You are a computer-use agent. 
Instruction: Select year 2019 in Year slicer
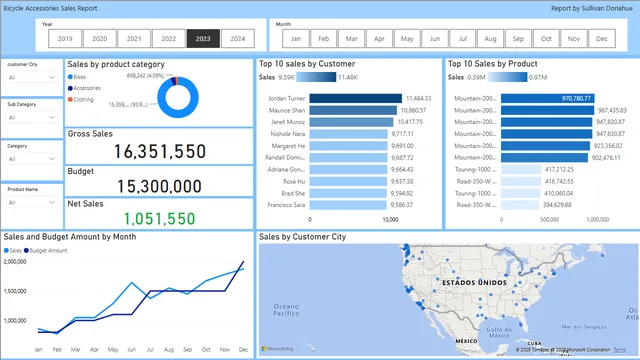coord(65,39)
